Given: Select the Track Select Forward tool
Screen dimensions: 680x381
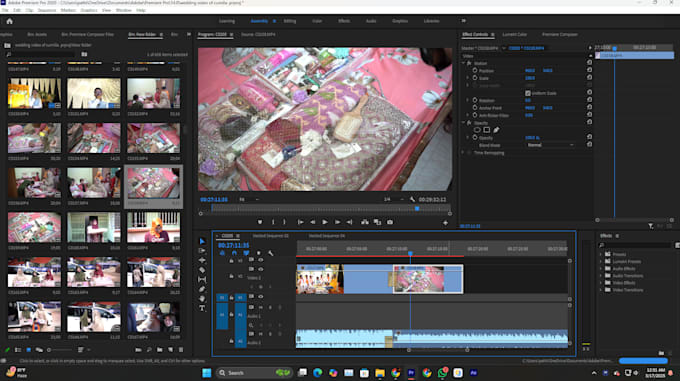Looking at the screenshot, I should [x=202, y=251].
